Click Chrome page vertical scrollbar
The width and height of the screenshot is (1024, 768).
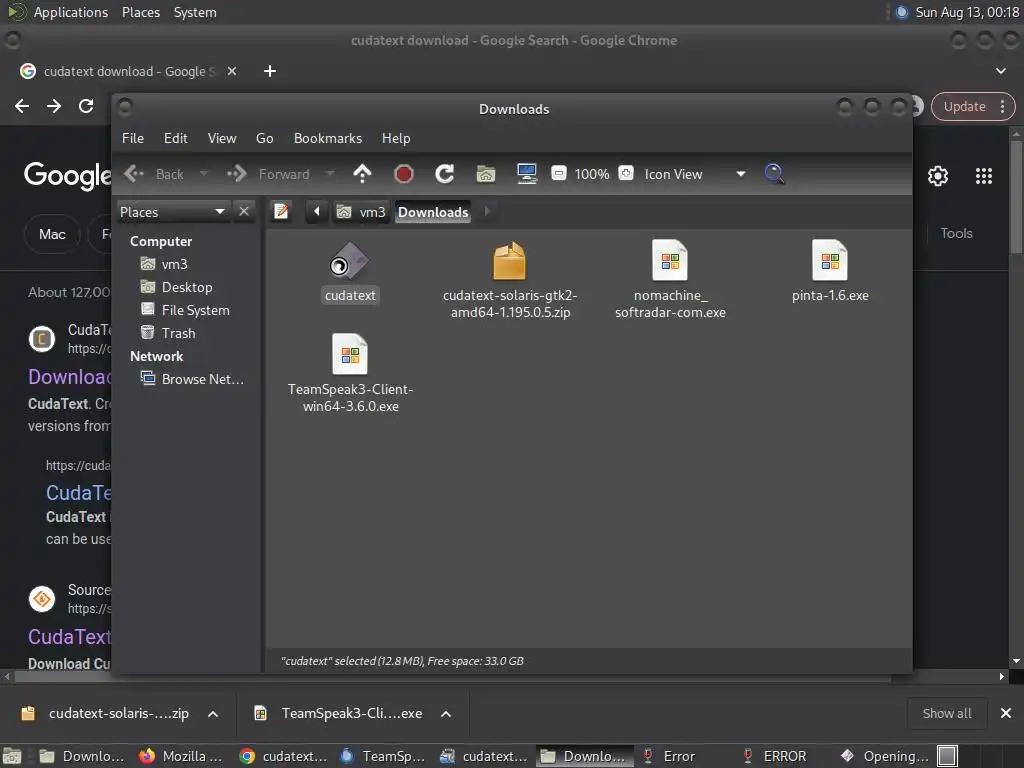click(x=1016, y=196)
